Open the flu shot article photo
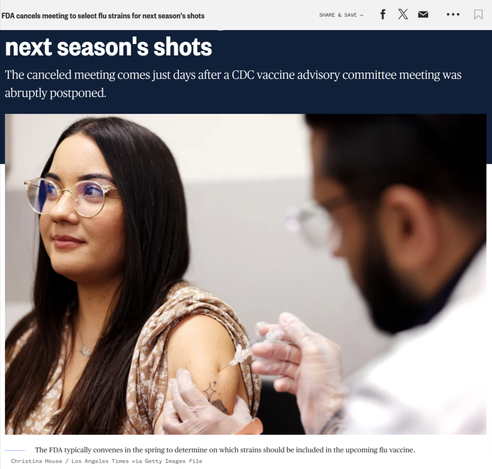Viewport: 492px width, 469px height. (x=246, y=274)
